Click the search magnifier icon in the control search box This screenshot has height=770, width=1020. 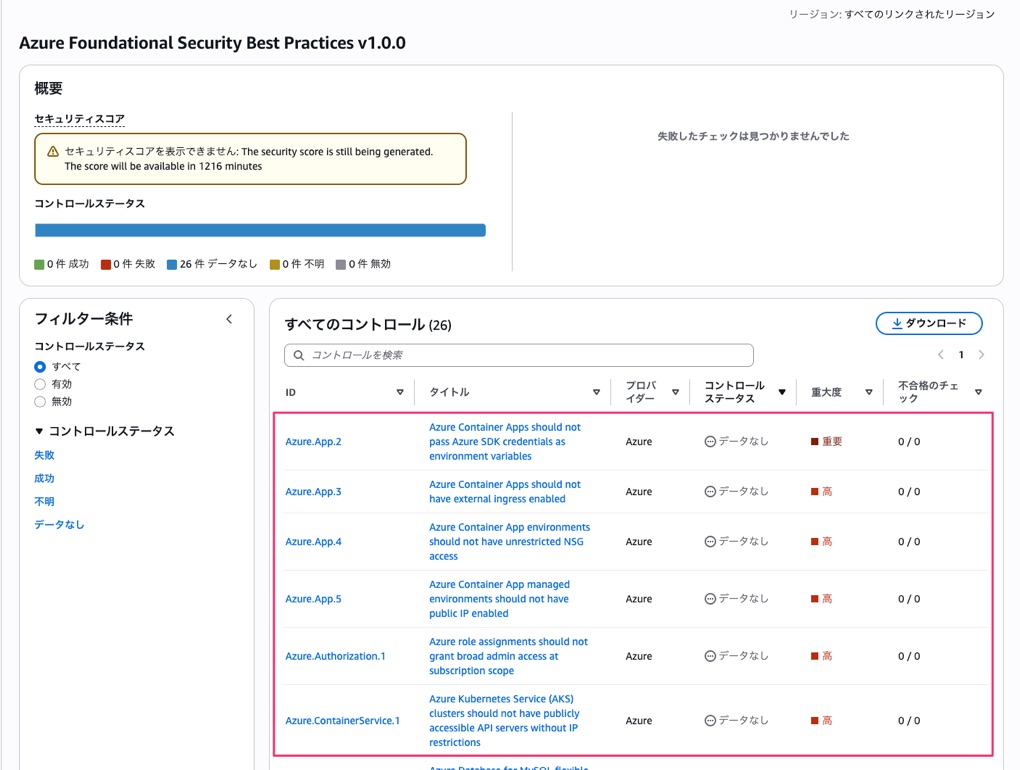pyautogui.click(x=299, y=355)
